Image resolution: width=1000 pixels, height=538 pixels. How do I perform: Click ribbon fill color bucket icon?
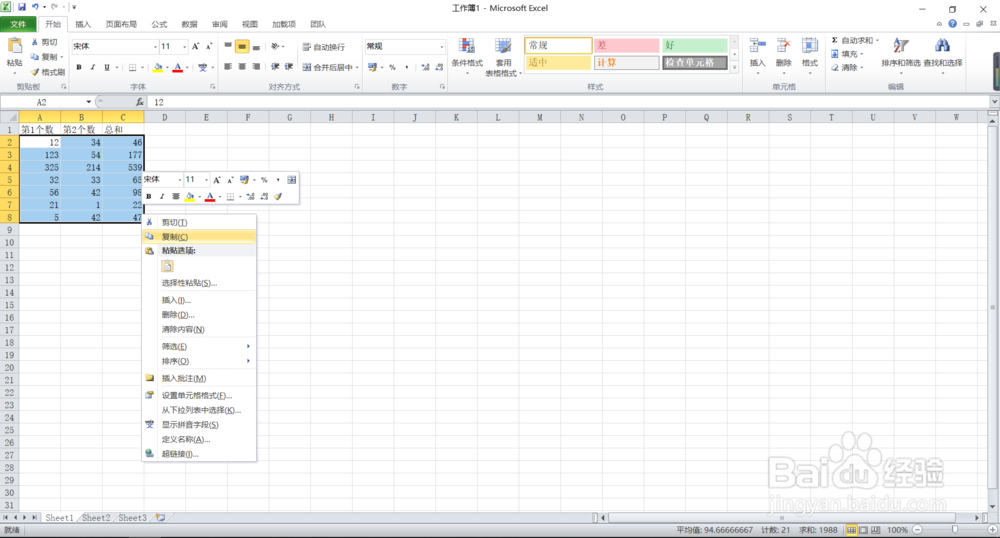[158, 67]
